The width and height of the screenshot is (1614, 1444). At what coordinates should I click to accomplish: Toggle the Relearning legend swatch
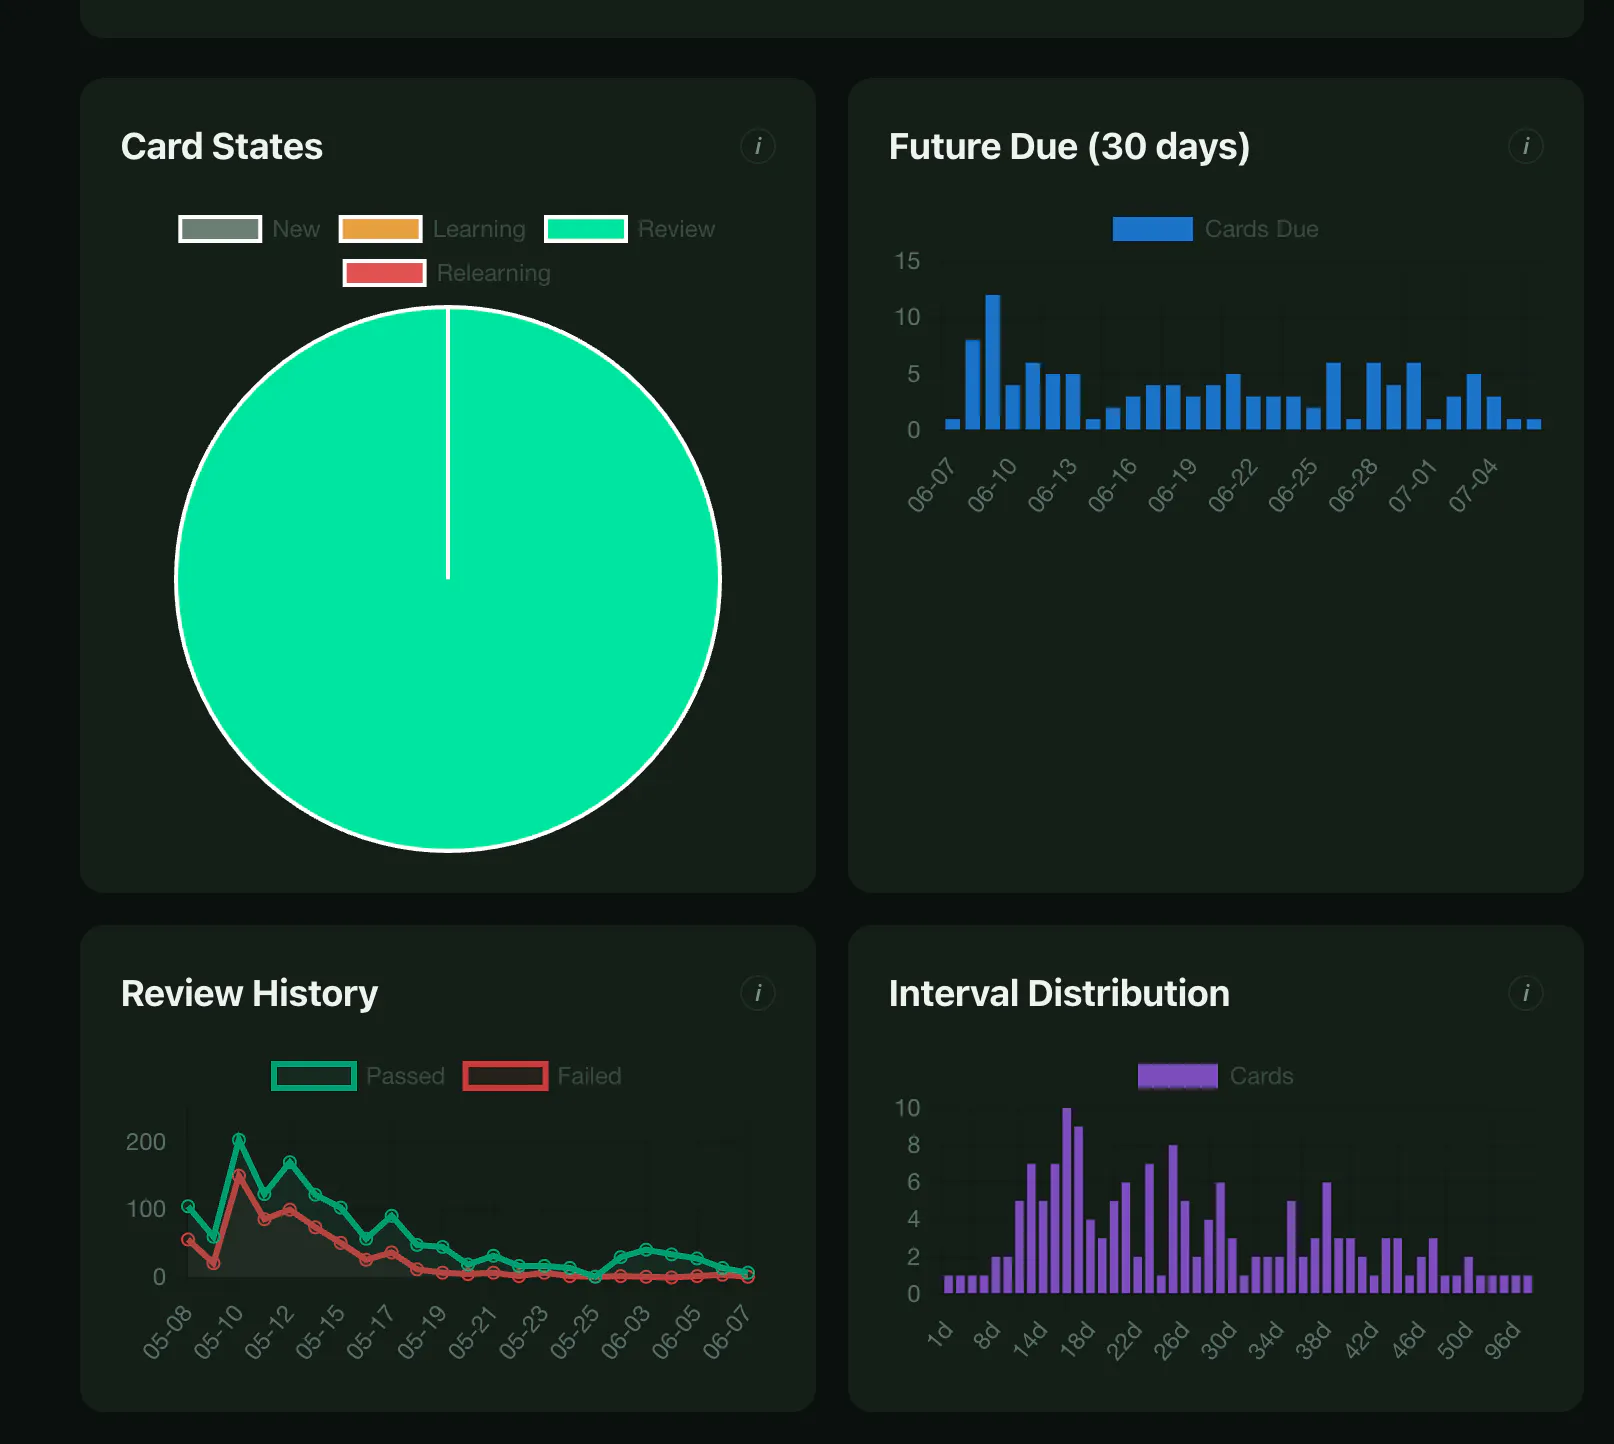coord(384,273)
